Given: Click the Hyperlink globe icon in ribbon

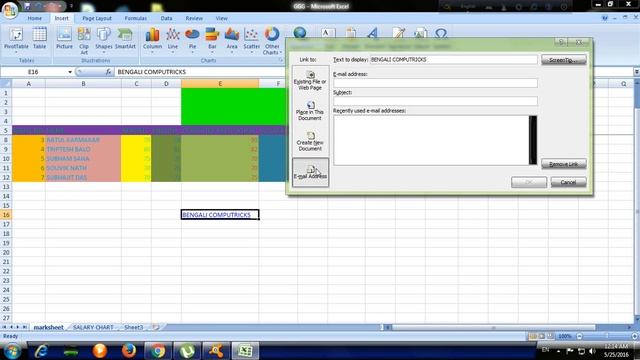Looking at the screenshot, I should (x=300, y=33).
